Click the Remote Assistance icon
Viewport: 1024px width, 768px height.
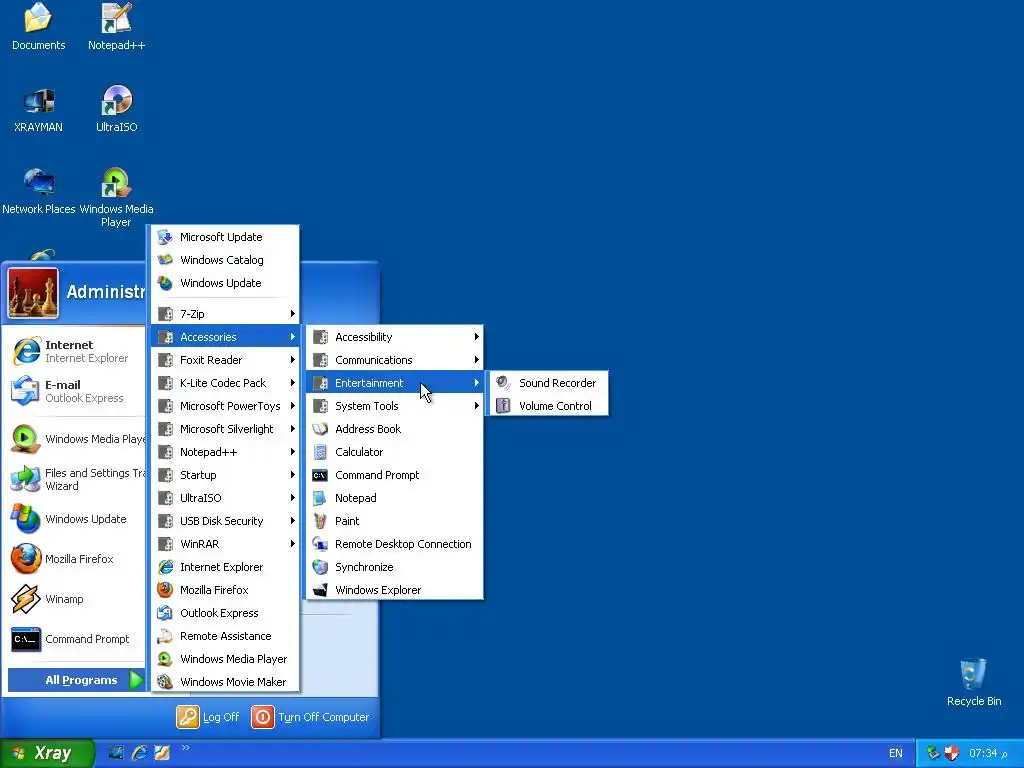[165, 636]
